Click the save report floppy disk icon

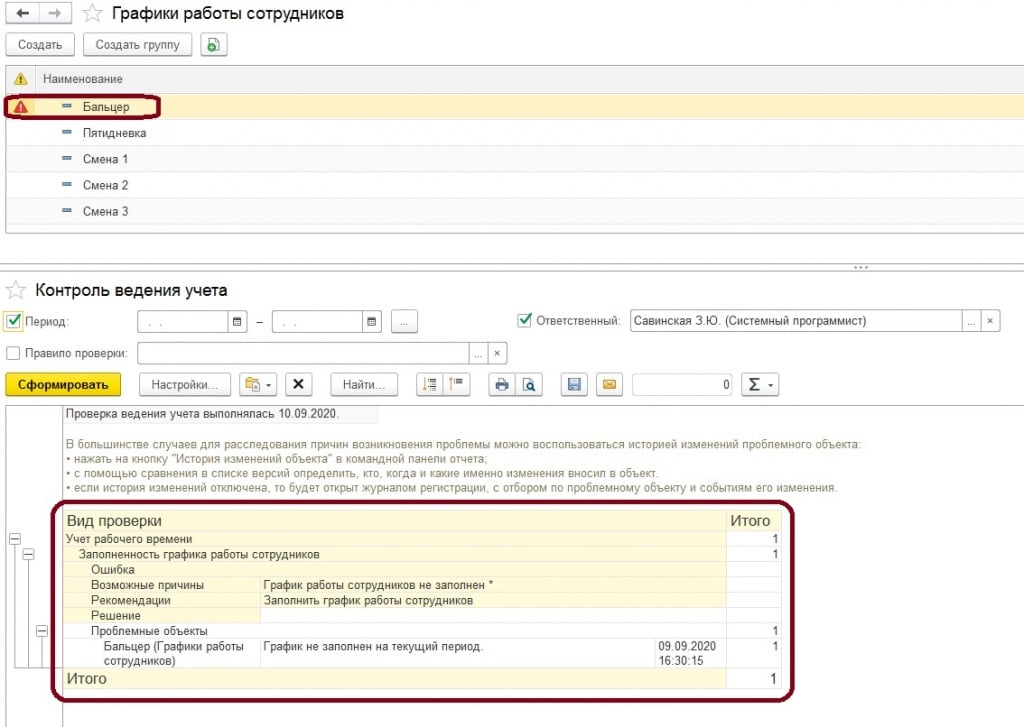point(575,385)
